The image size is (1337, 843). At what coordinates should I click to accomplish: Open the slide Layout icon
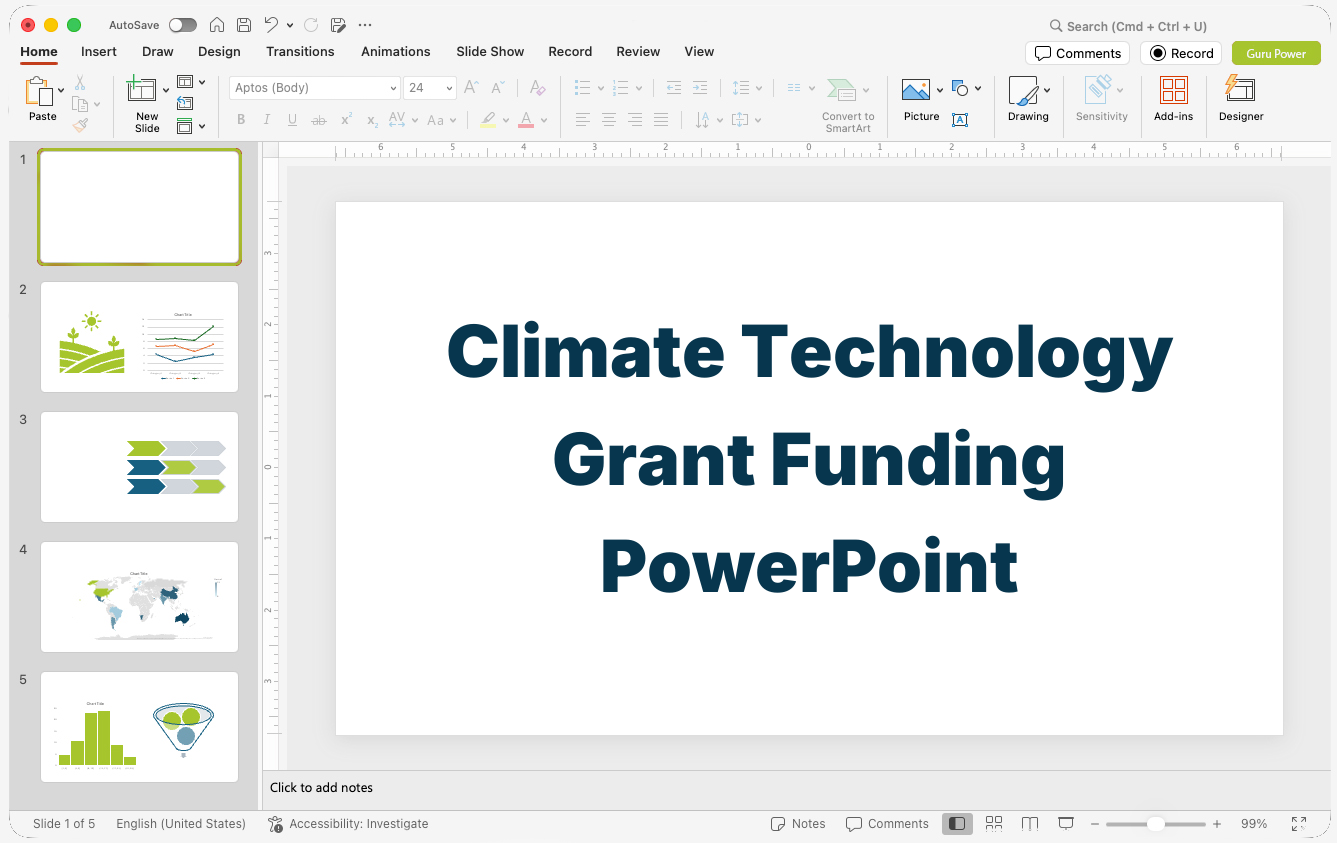(185, 82)
